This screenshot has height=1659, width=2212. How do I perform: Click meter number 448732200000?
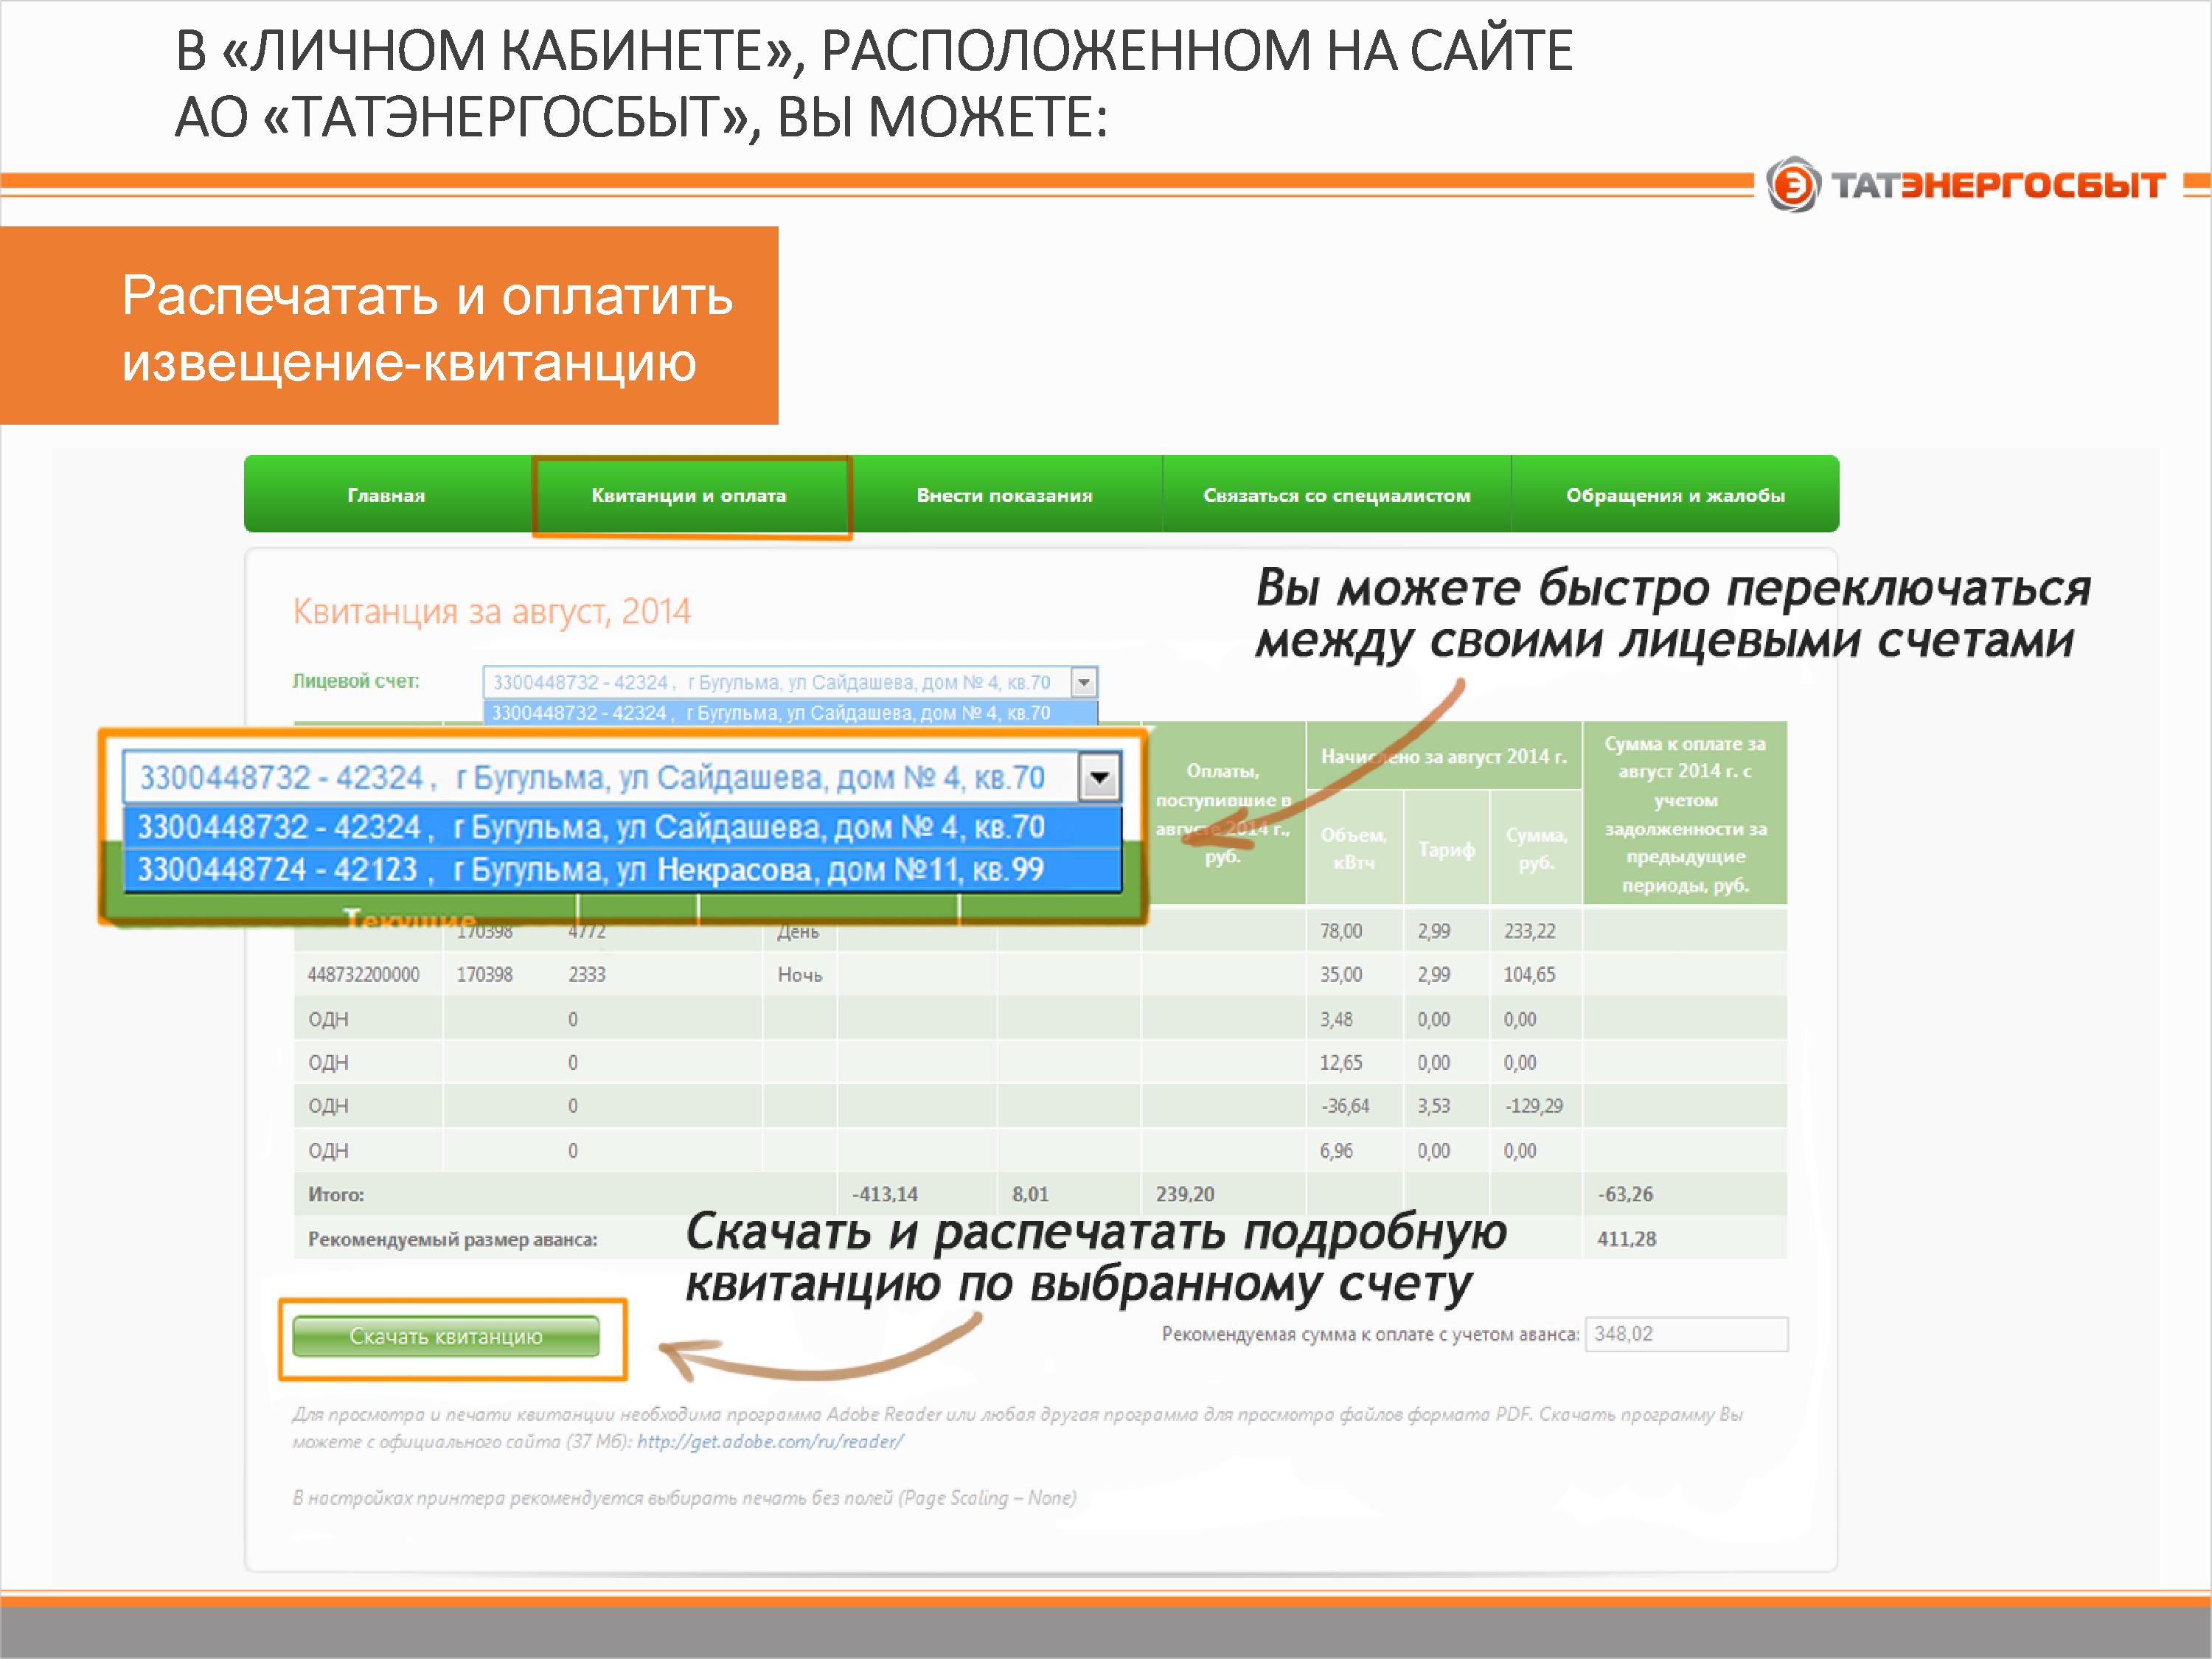(363, 975)
